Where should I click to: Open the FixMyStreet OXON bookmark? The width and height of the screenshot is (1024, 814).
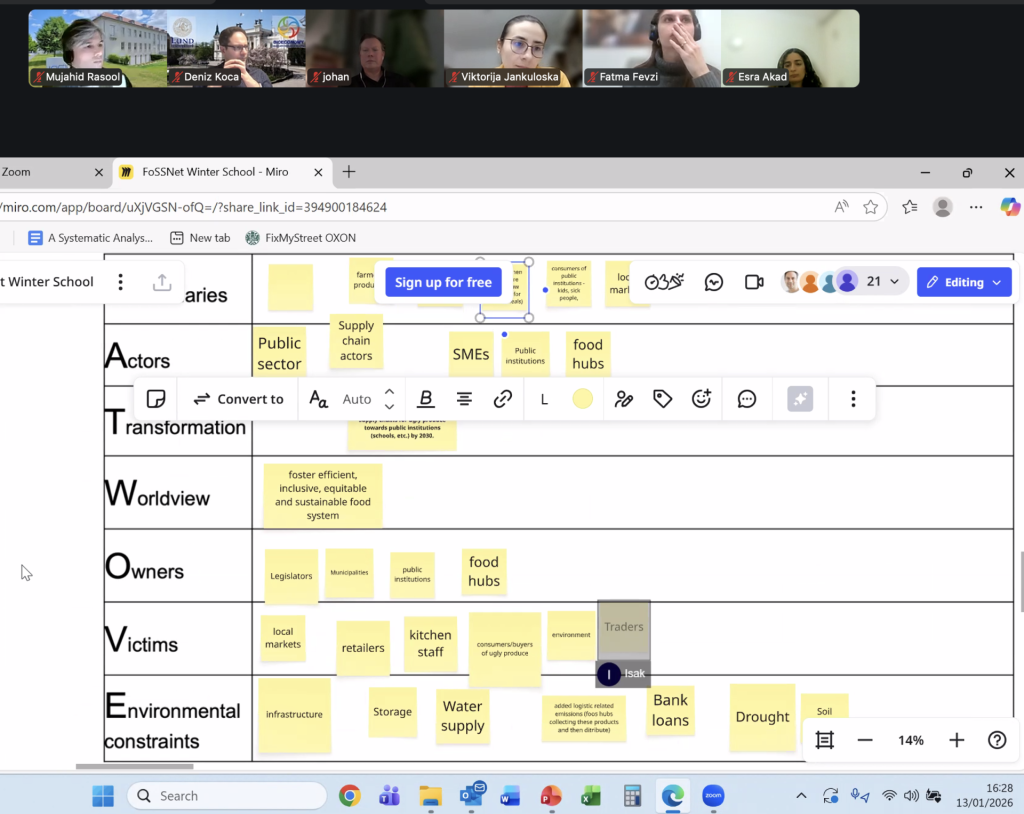(x=300, y=238)
